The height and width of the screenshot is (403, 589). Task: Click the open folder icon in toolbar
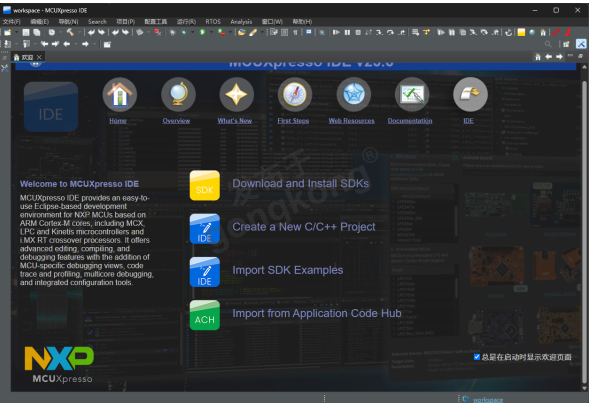tap(242, 33)
